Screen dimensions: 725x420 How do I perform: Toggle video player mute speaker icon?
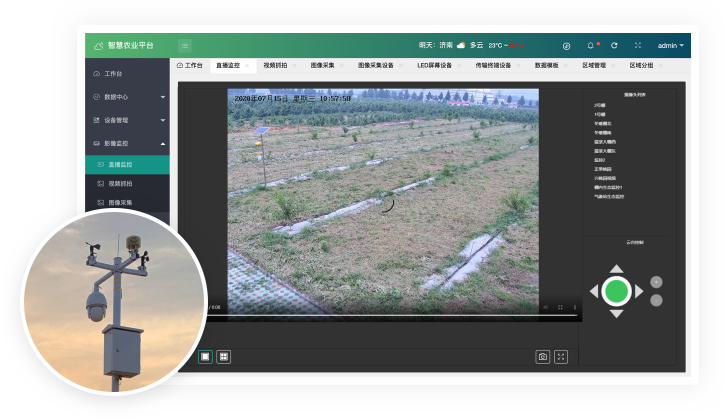545,307
